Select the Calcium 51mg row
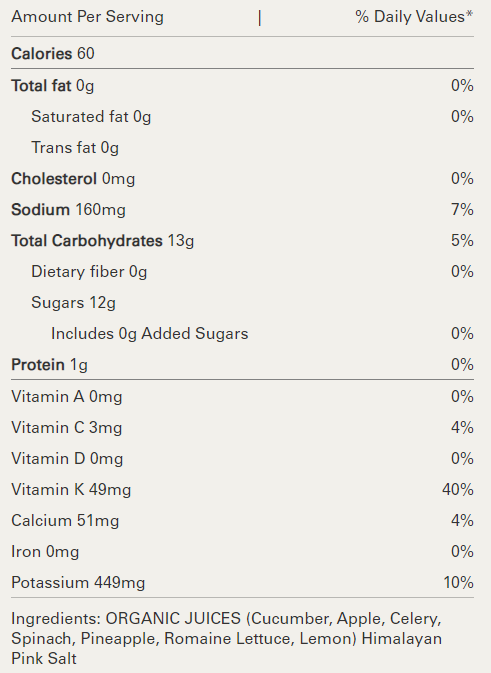The image size is (491, 673). point(242,521)
